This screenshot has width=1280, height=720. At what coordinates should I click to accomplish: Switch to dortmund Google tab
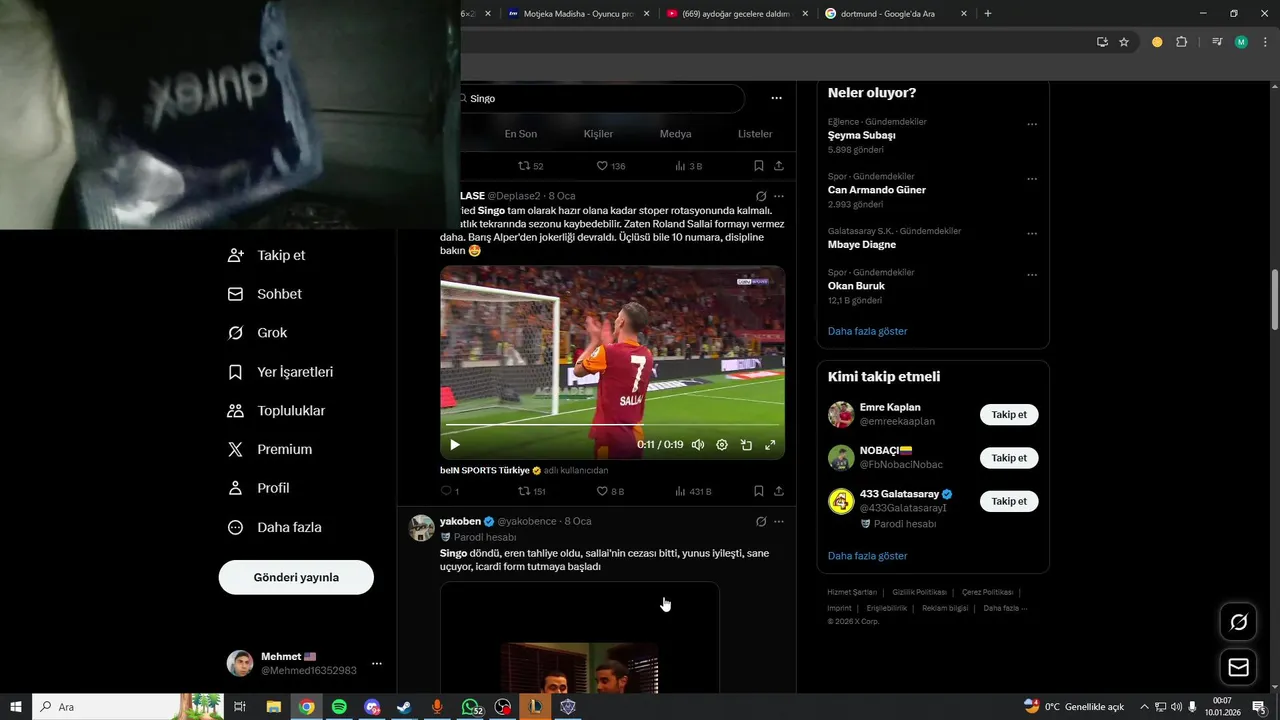click(x=897, y=13)
